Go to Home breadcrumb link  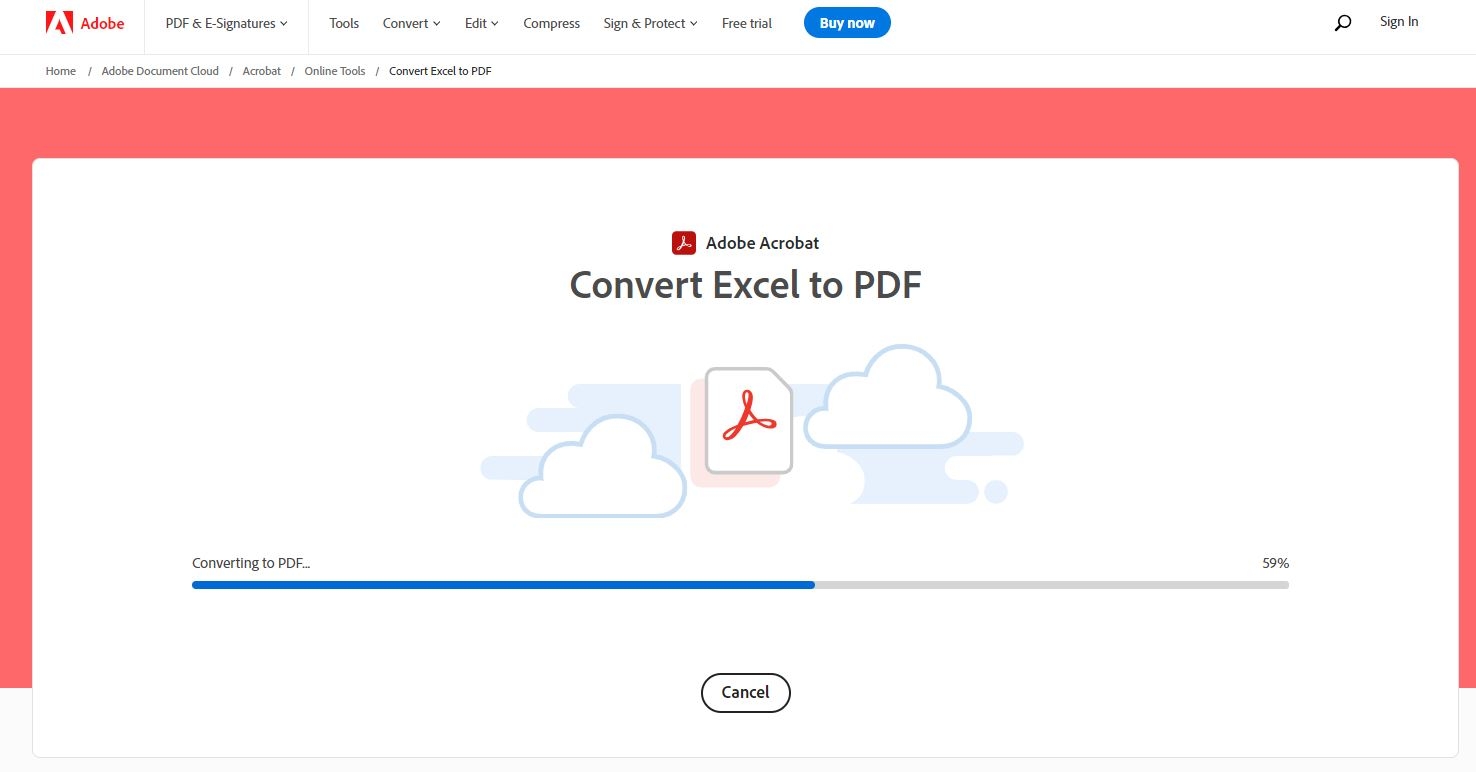(x=61, y=71)
